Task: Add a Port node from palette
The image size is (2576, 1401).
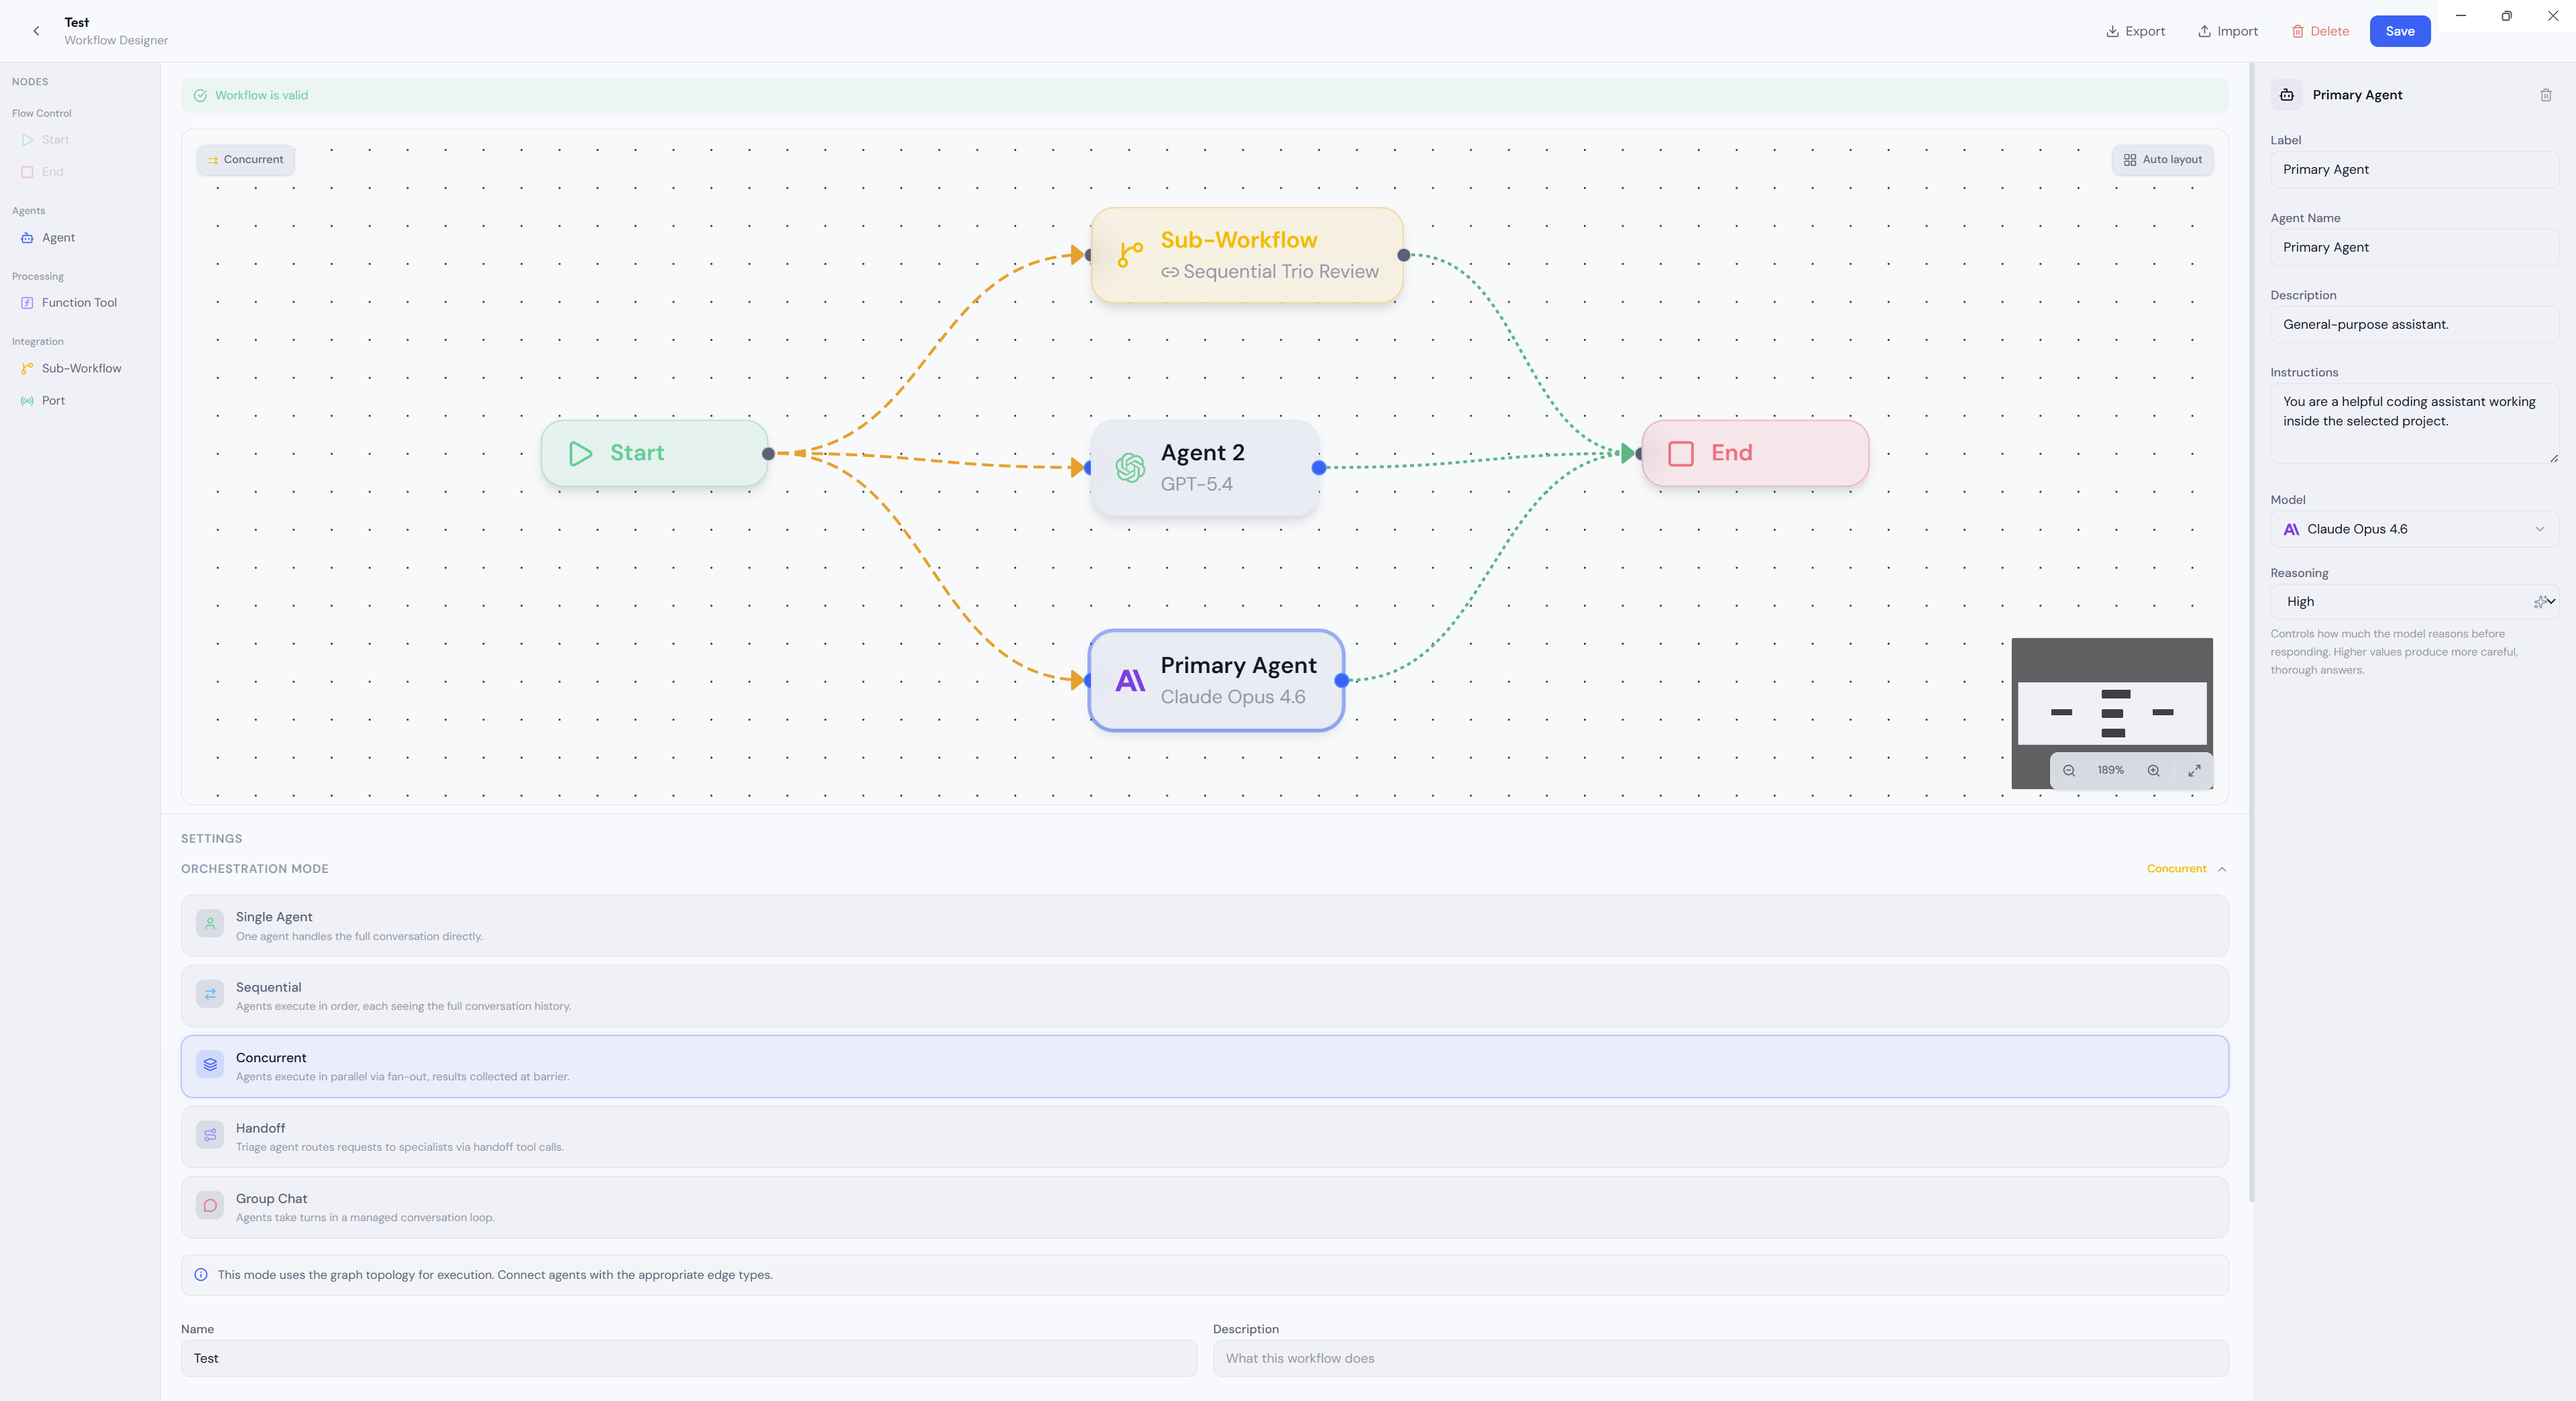Action: (x=43, y=401)
